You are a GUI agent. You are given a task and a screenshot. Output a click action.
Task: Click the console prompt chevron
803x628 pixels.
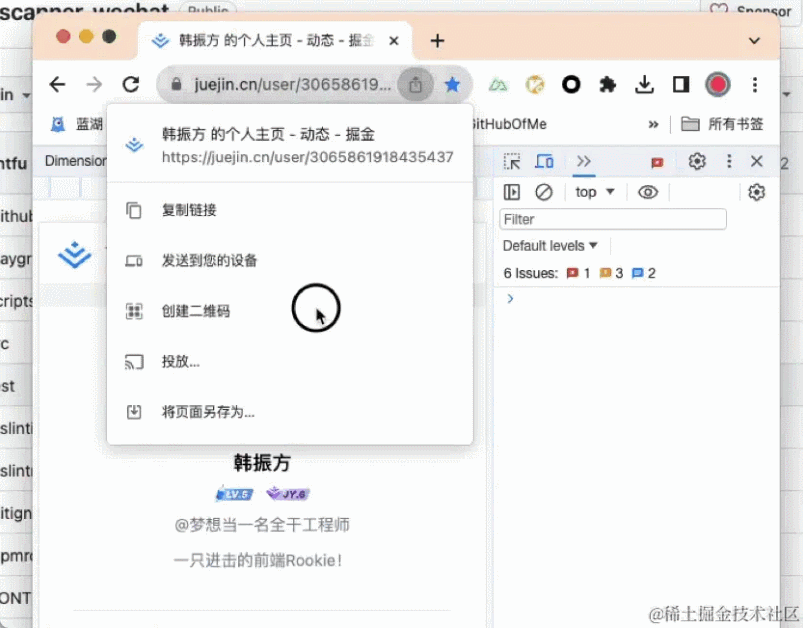[510, 299]
